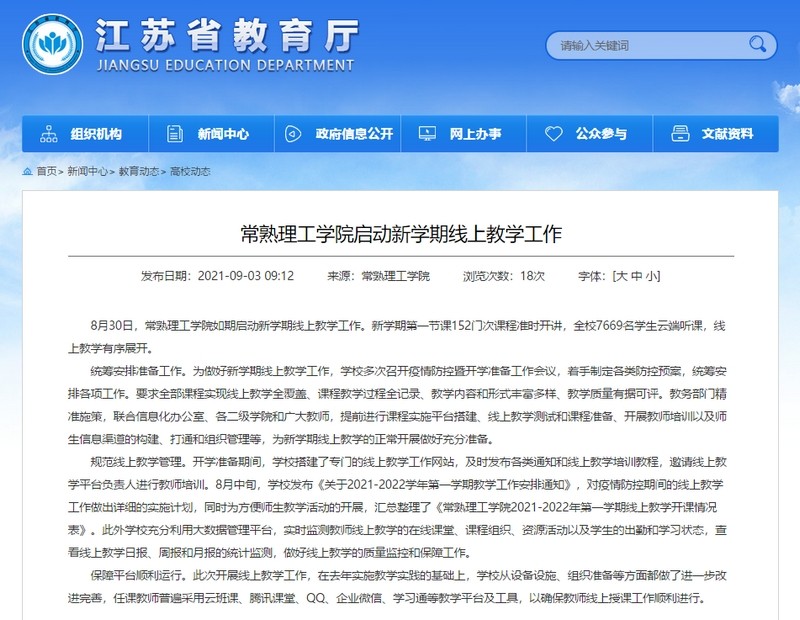This screenshot has height=620, width=800.
Task: Click the paragraph beginning 规范线上教学管理
Action: click(397, 507)
